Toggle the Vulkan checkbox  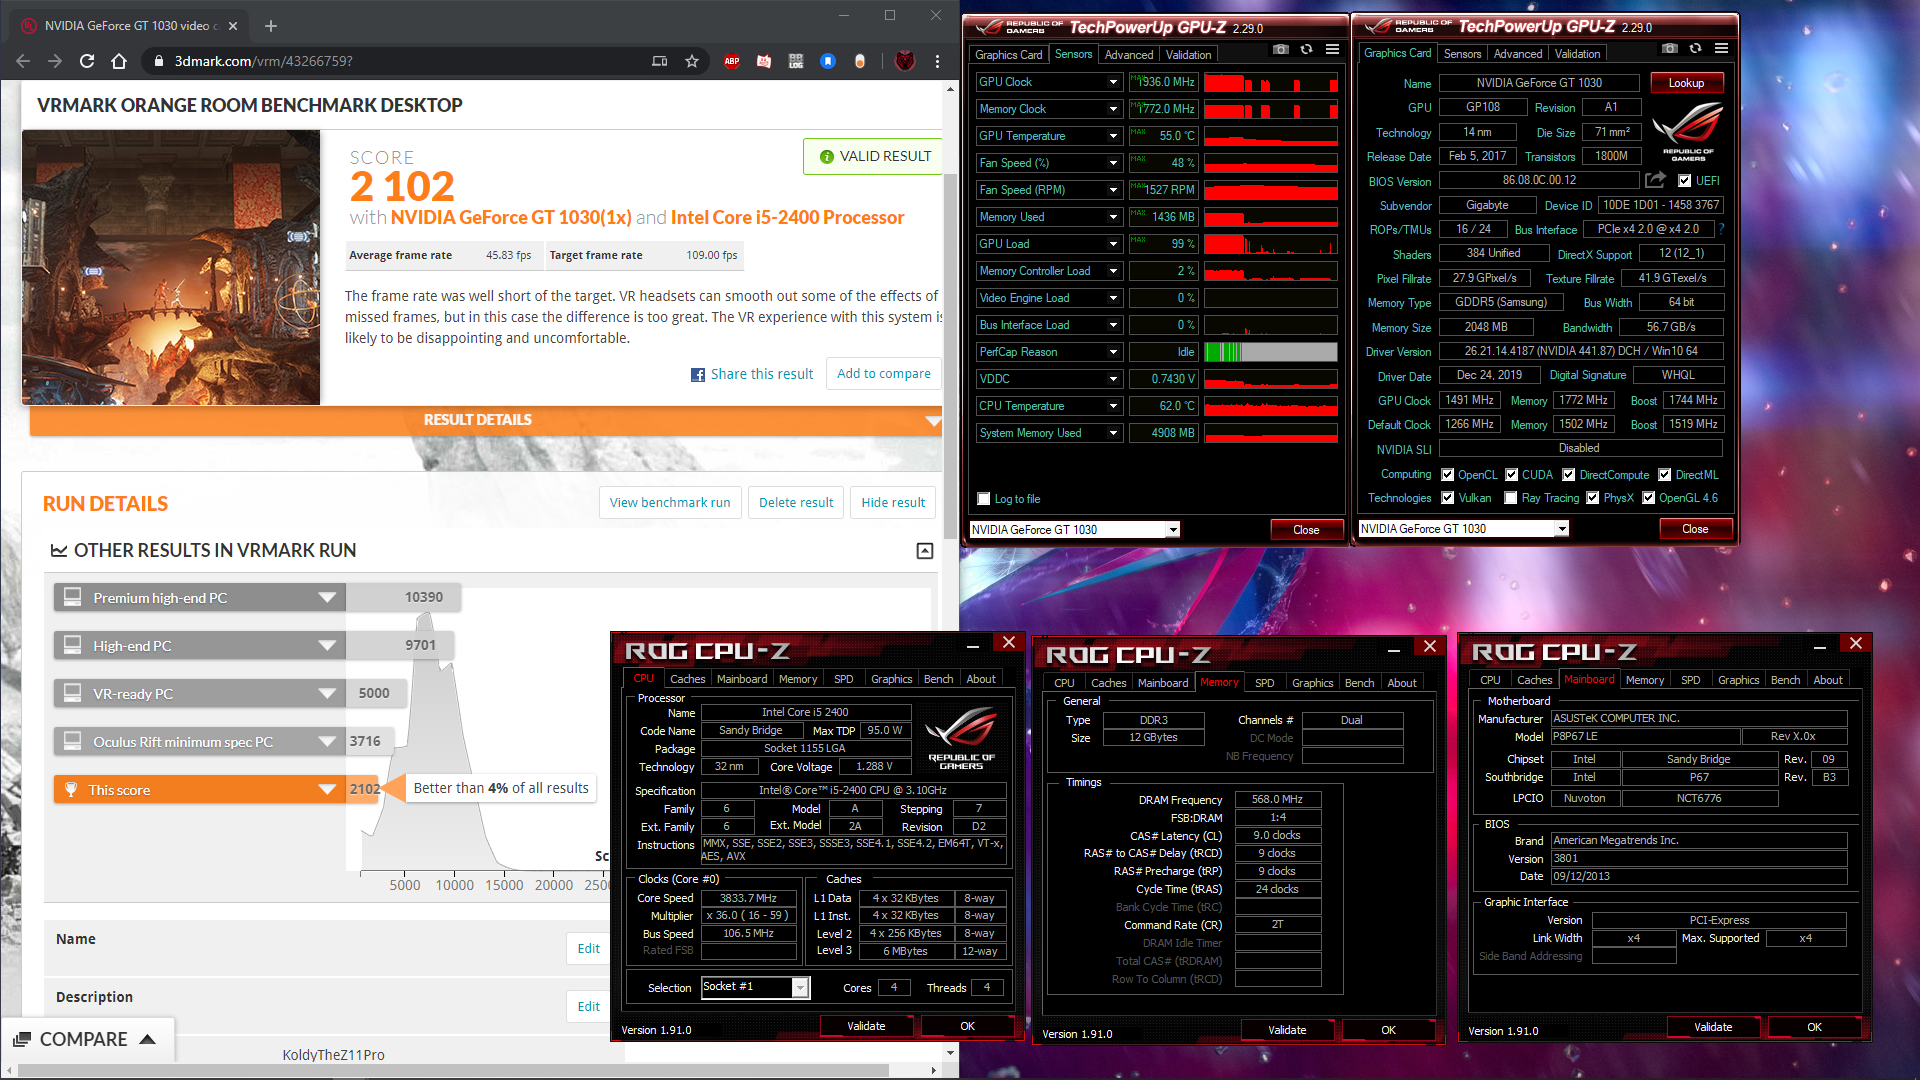coord(1448,498)
